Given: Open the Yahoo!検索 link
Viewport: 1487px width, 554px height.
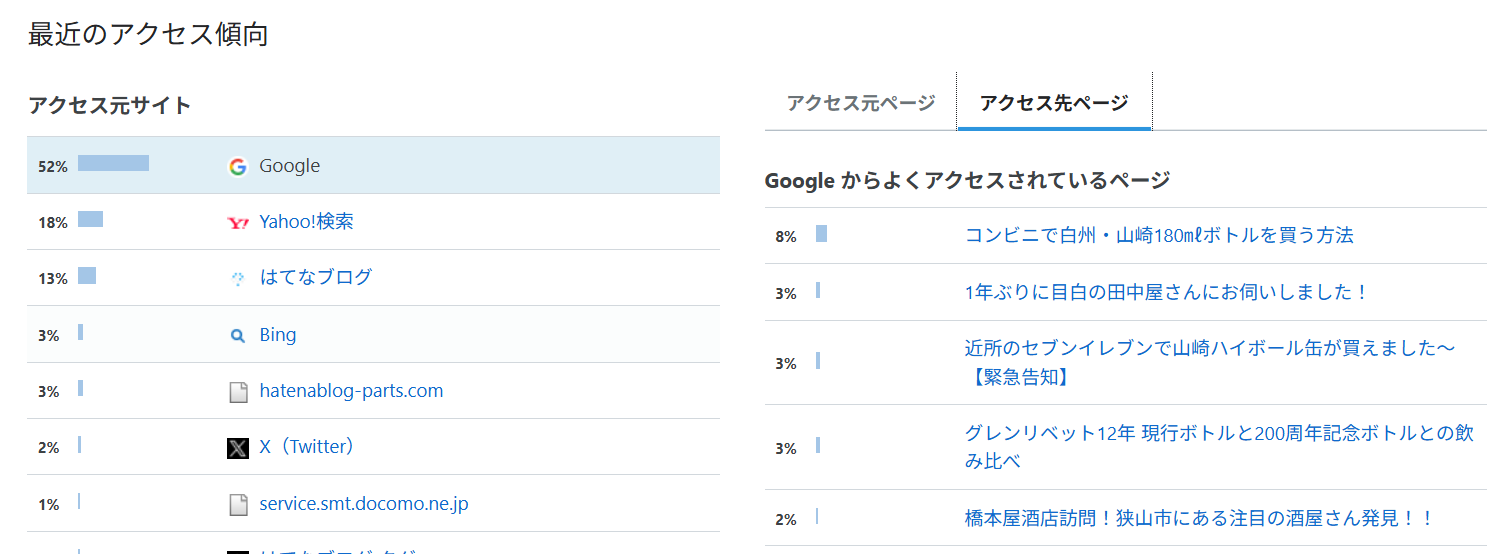Looking at the screenshot, I should (x=306, y=222).
